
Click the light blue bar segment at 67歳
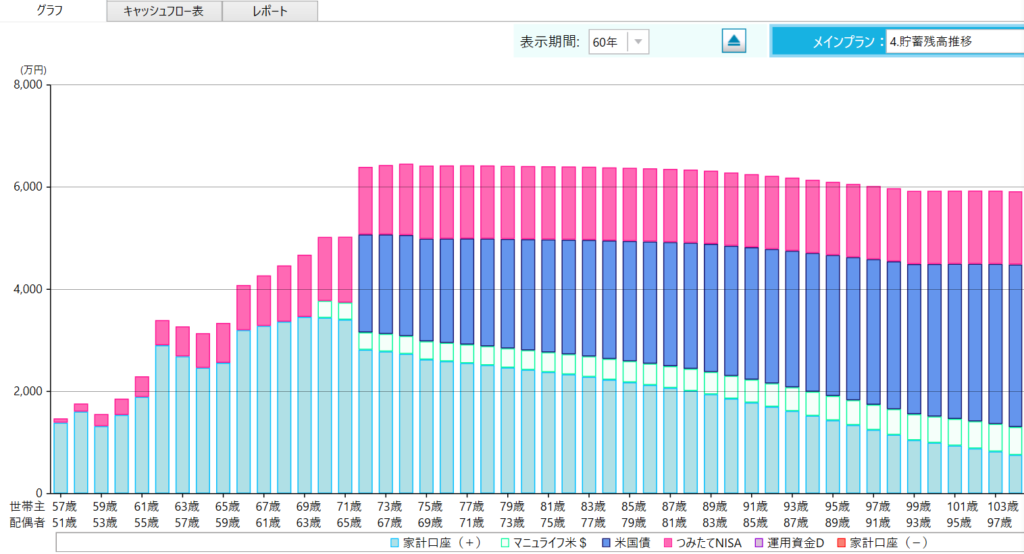[264, 410]
